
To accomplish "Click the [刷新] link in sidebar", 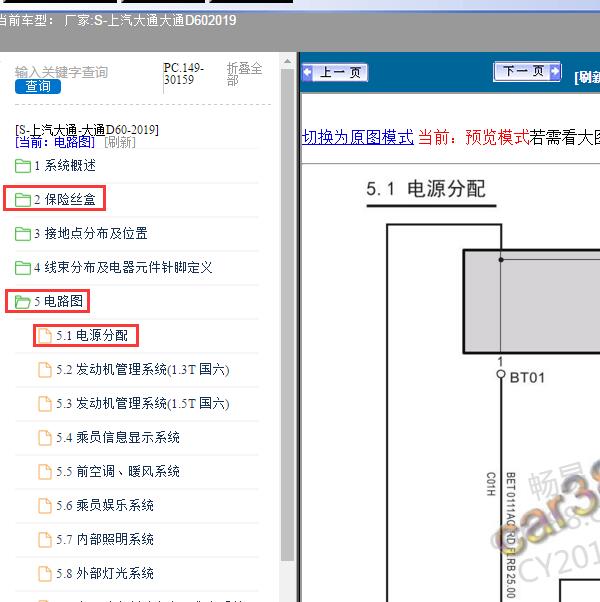I will 120,142.
